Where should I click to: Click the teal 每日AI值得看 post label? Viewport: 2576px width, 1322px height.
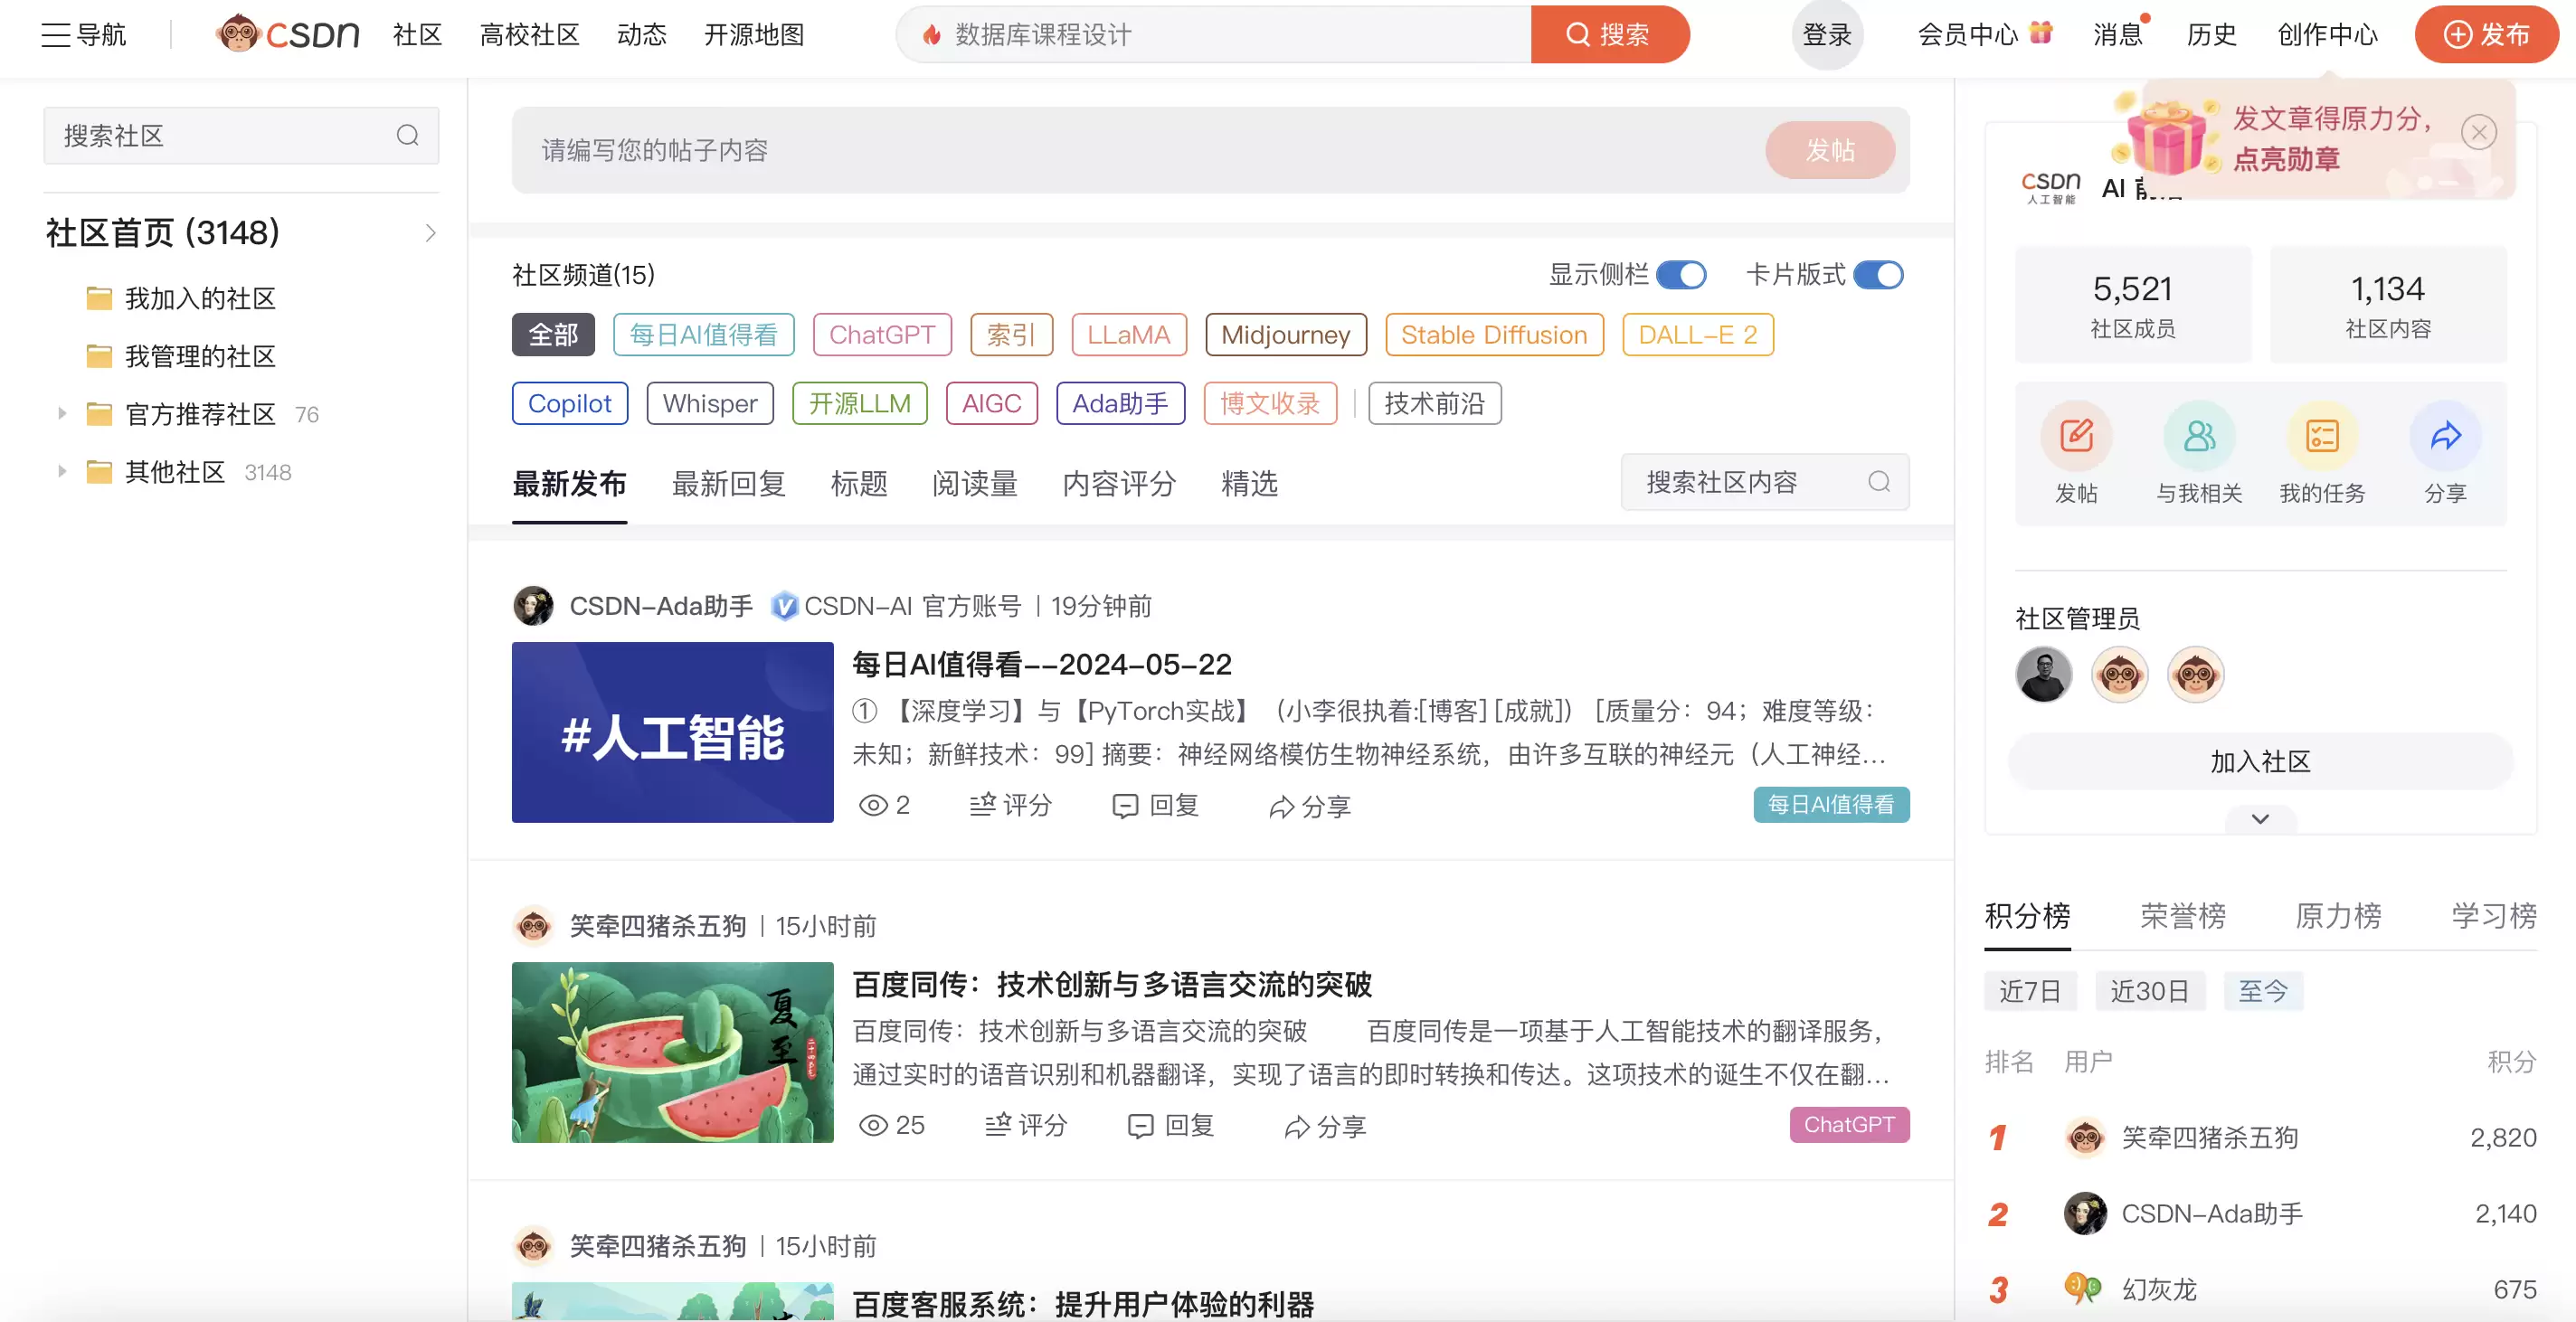coord(1831,805)
